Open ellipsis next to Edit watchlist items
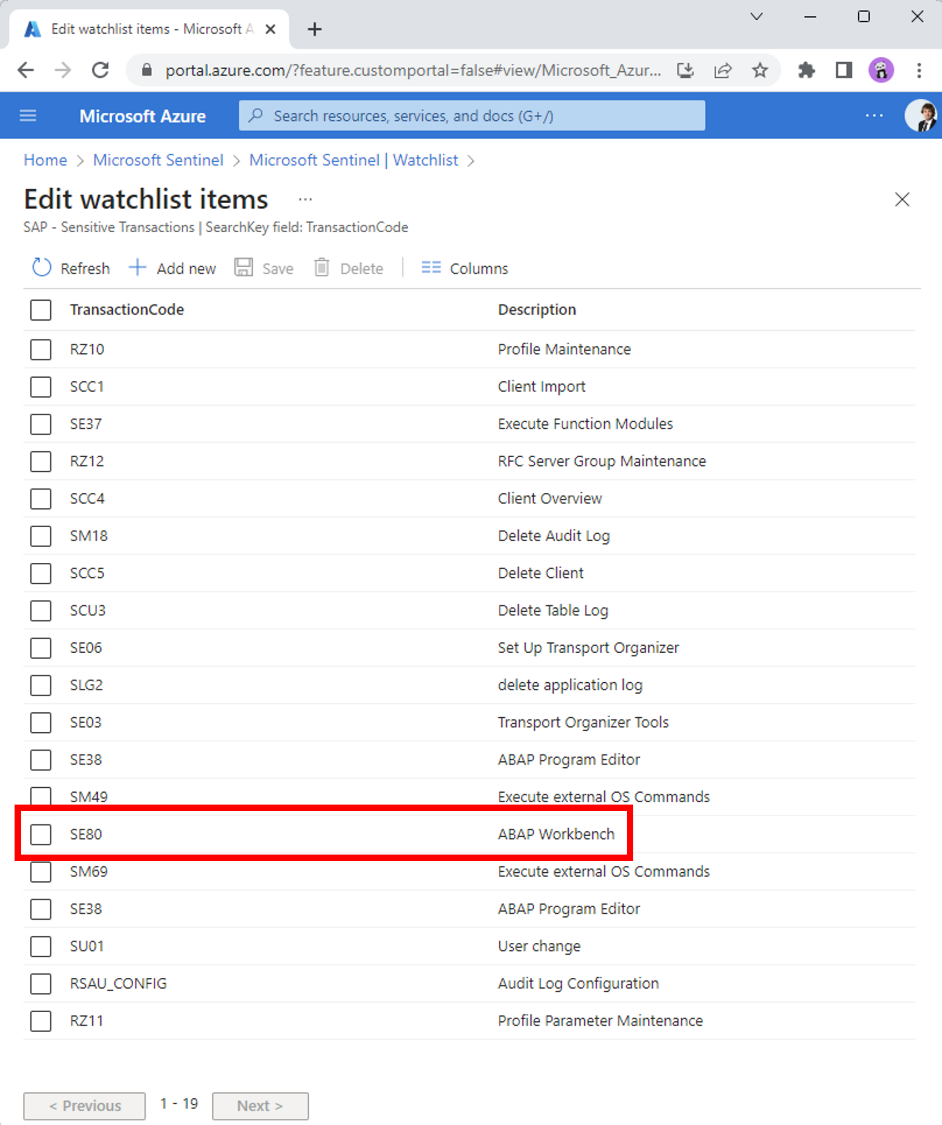The width and height of the screenshot is (942, 1125). pos(305,199)
